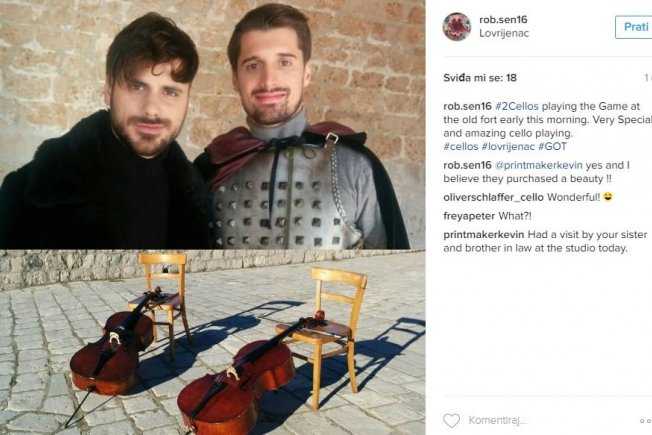Open rob.sen16 username in the reply comment
652x435 pixels.
467,165
